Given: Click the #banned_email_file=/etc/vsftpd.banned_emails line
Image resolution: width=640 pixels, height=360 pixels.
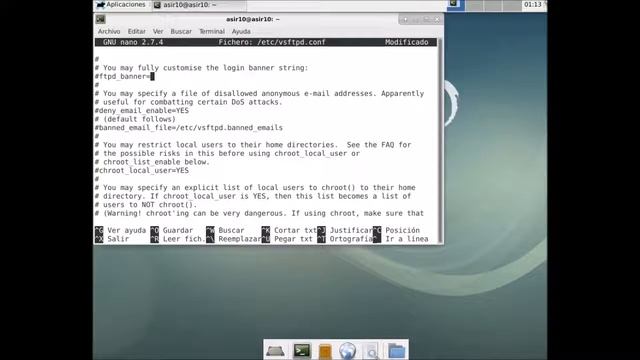Looking at the screenshot, I should (x=189, y=128).
